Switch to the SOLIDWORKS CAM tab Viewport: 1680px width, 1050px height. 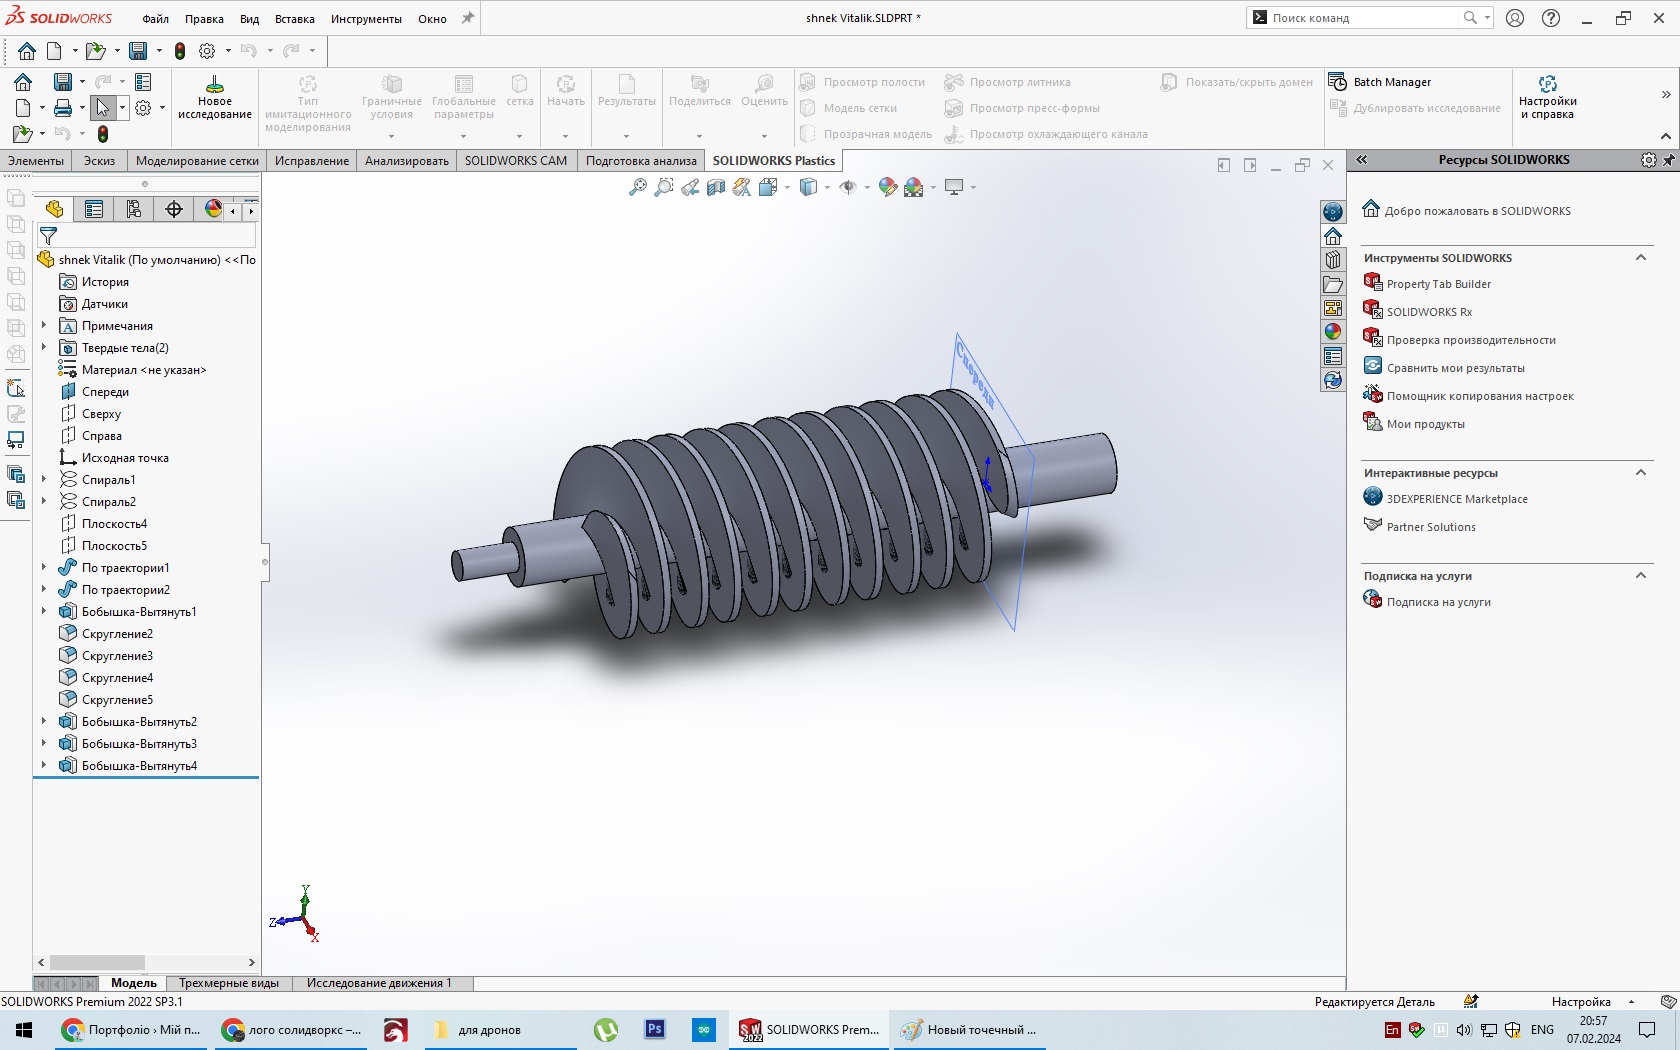point(516,160)
